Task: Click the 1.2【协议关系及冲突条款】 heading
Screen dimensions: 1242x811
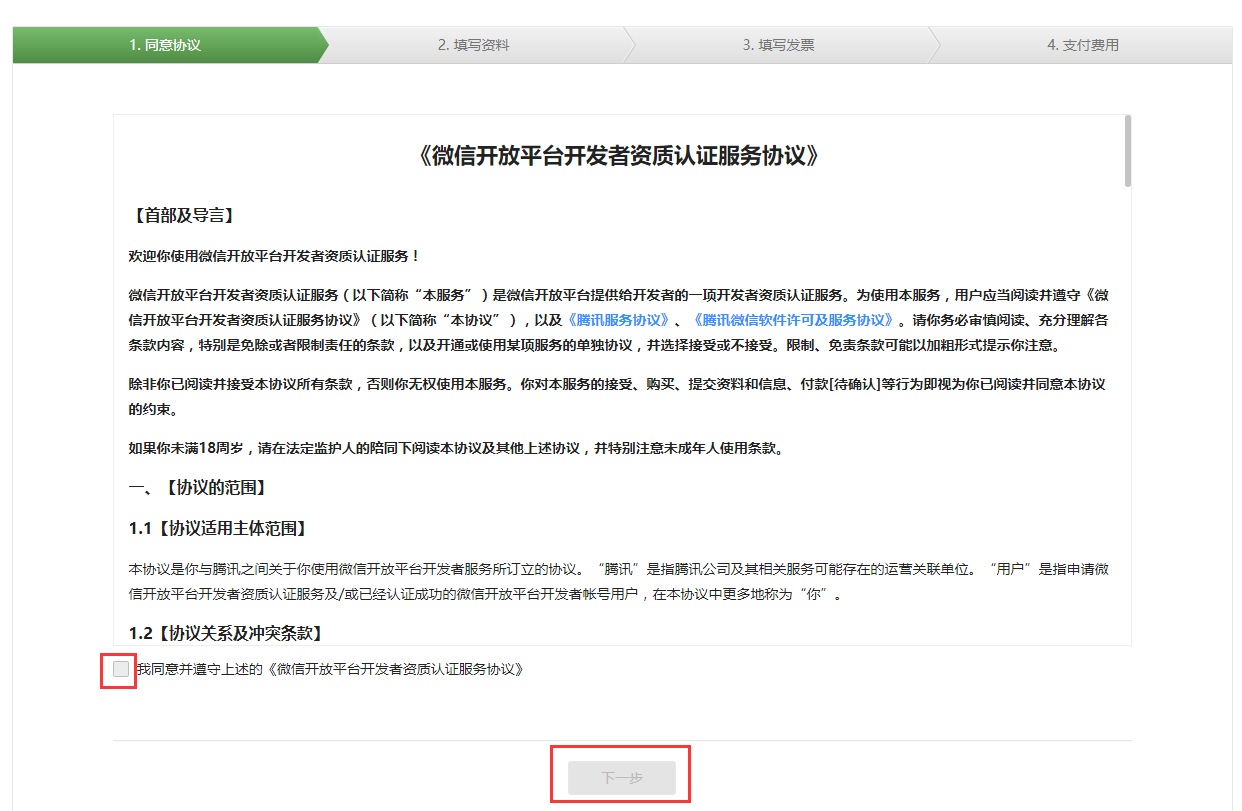Action: click(x=225, y=633)
